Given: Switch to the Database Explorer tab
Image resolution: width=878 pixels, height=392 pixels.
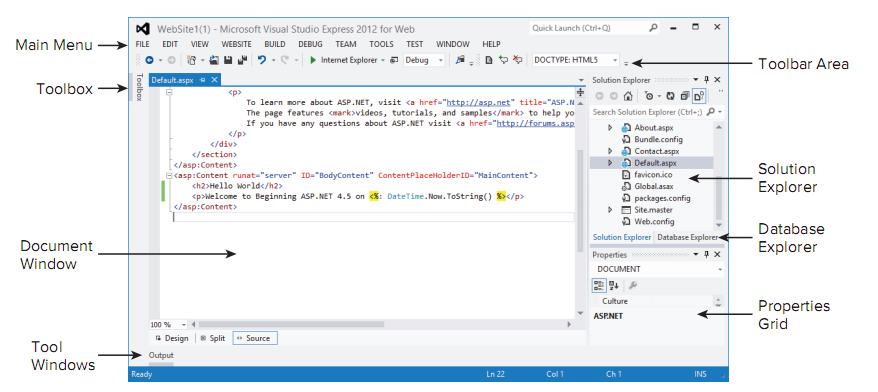Looking at the screenshot, I should point(688,237).
